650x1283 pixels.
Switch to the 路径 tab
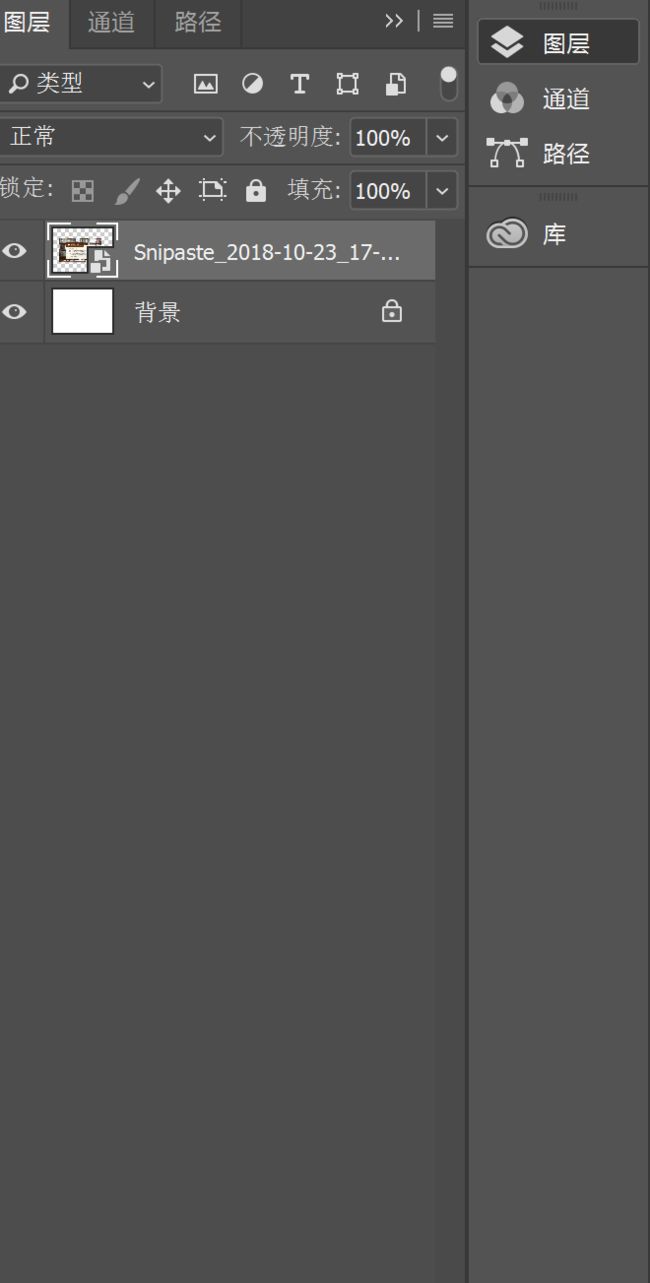point(198,22)
